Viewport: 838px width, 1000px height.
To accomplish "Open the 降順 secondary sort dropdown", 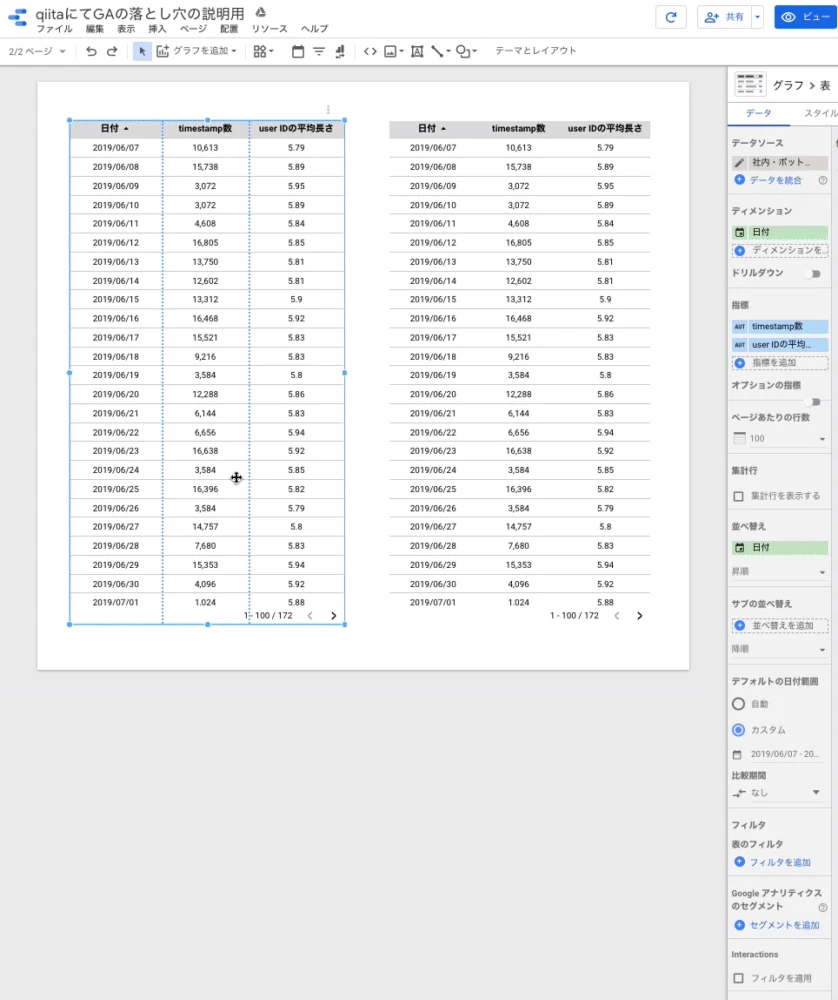I will [x=779, y=649].
